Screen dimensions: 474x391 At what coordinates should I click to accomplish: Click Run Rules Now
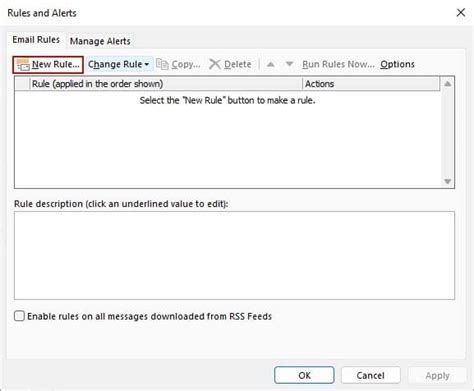point(338,64)
